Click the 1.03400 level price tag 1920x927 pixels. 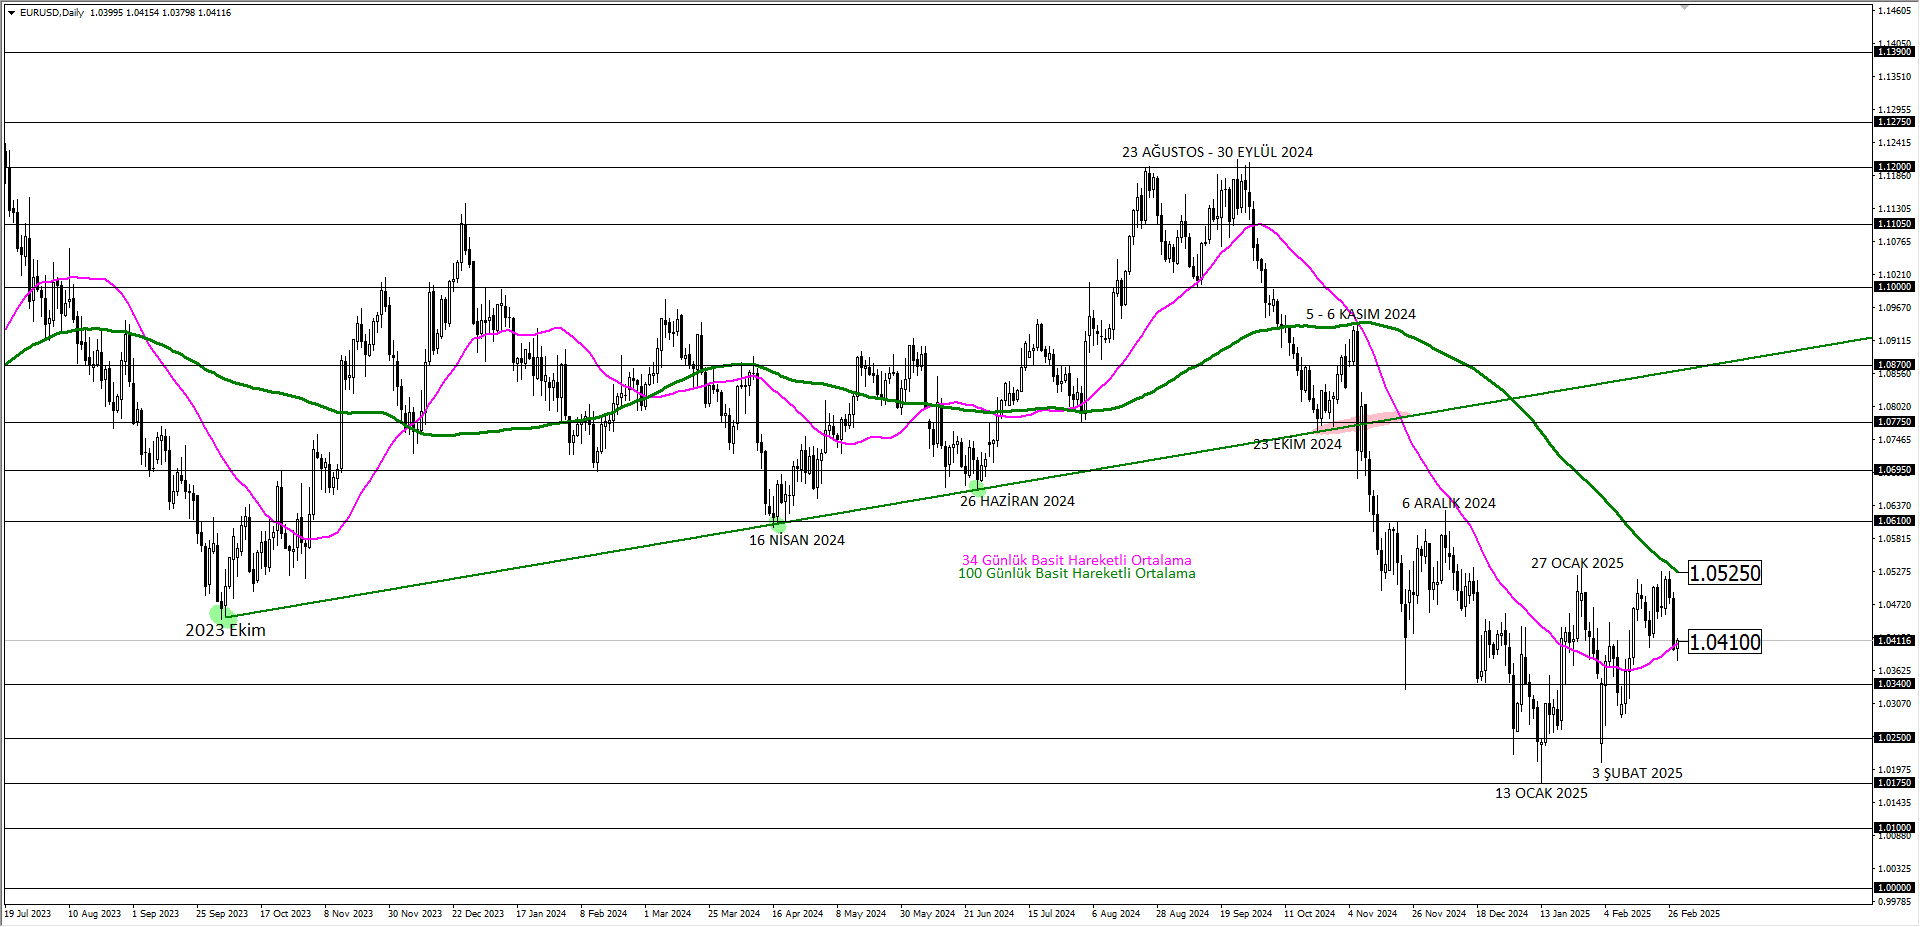click(1894, 684)
